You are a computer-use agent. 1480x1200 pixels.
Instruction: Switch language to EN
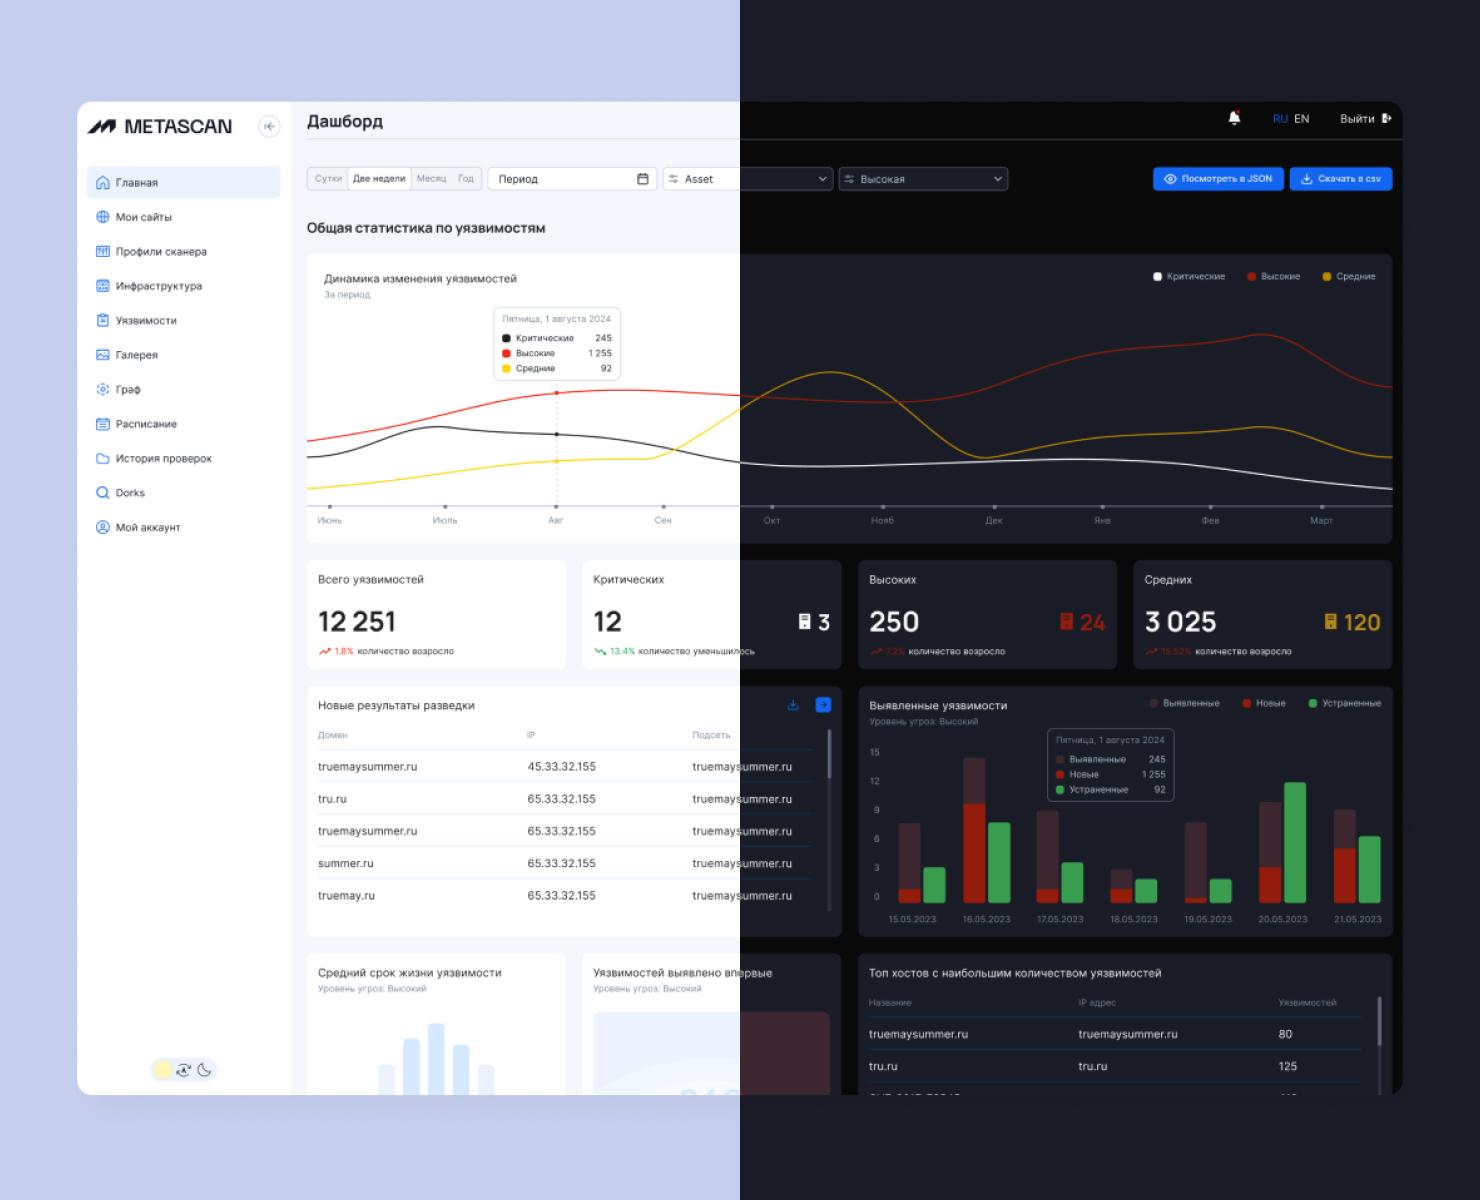coord(1301,118)
